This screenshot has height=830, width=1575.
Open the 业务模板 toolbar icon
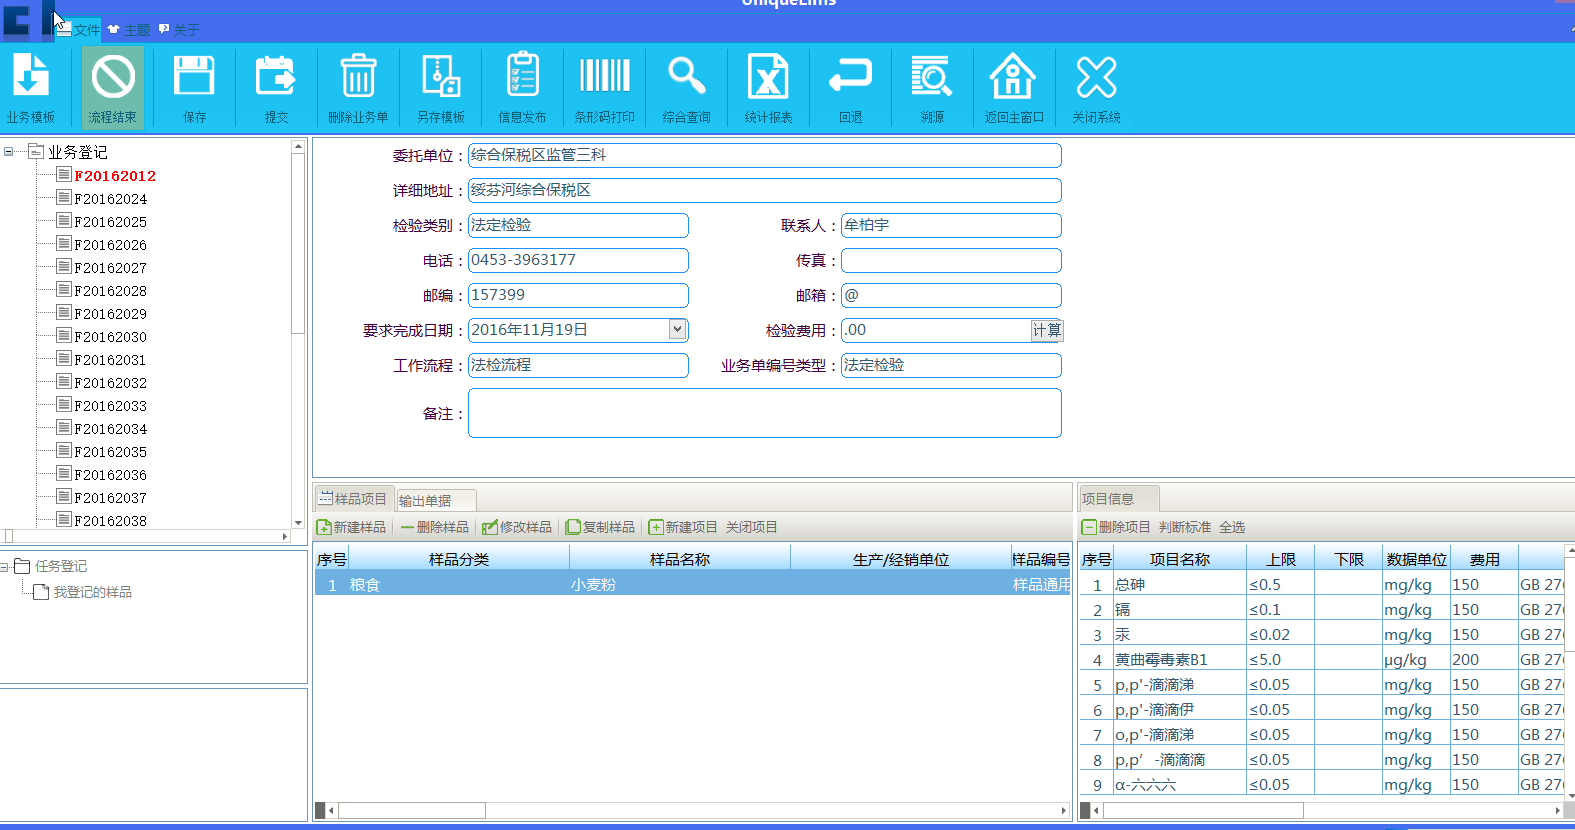pyautogui.click(x=31, y=88)
